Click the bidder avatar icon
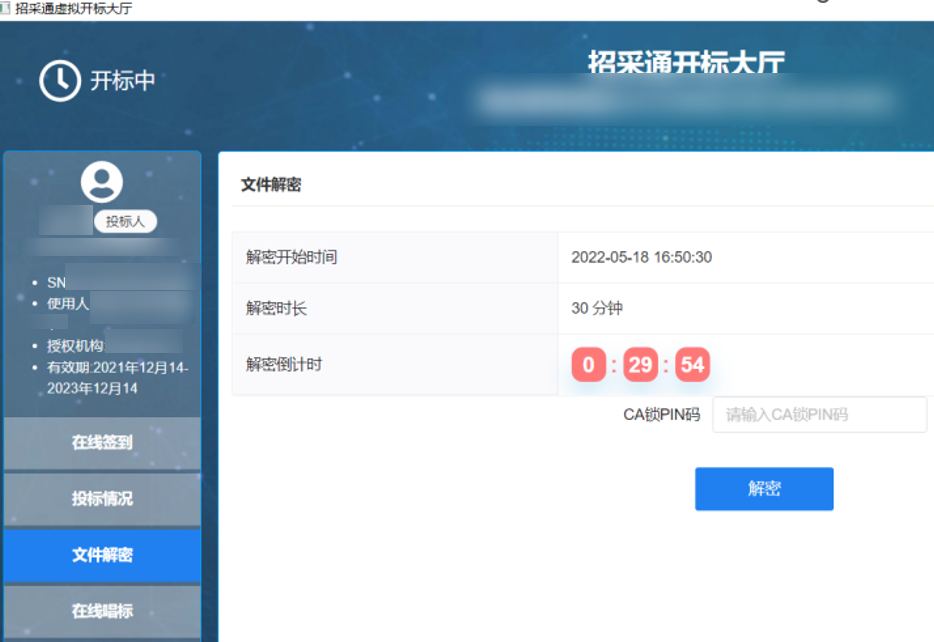934x642 pixels. point(101,182)
